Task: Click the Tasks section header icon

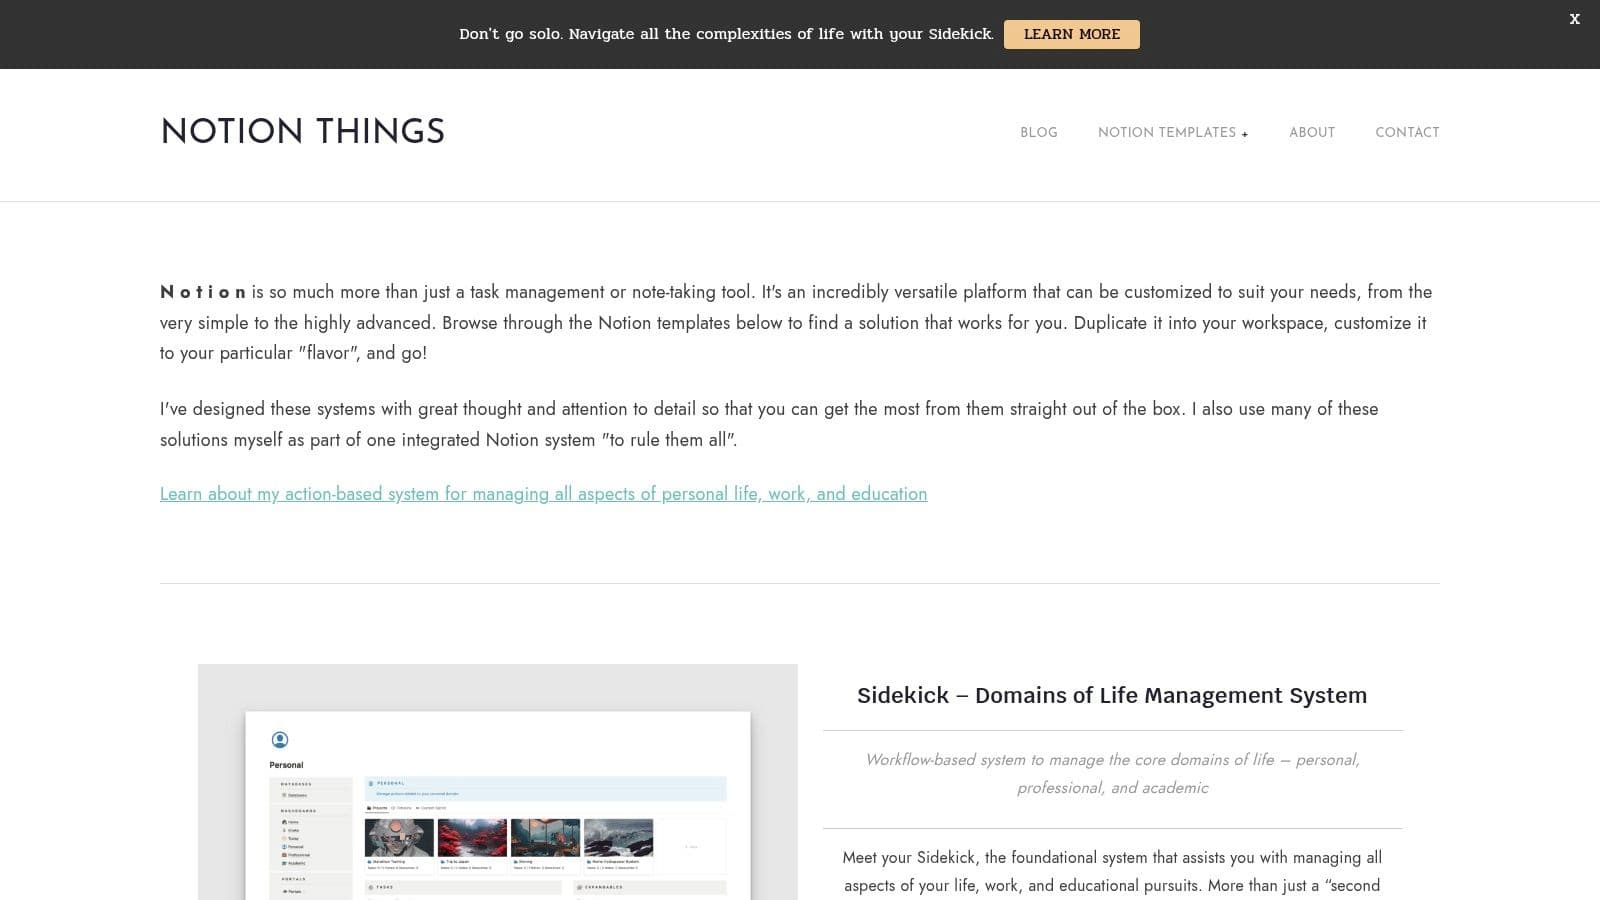Action: coord(371,887)
